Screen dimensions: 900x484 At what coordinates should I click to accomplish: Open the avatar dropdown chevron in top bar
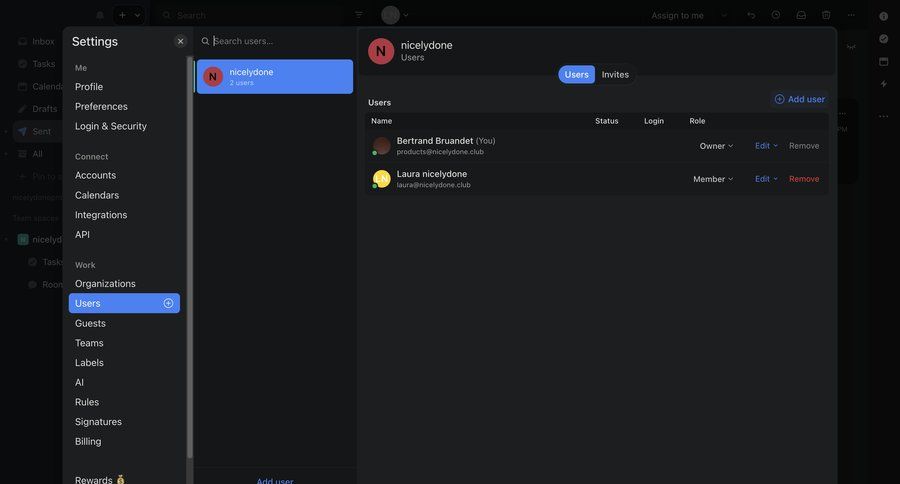(406, 15)
